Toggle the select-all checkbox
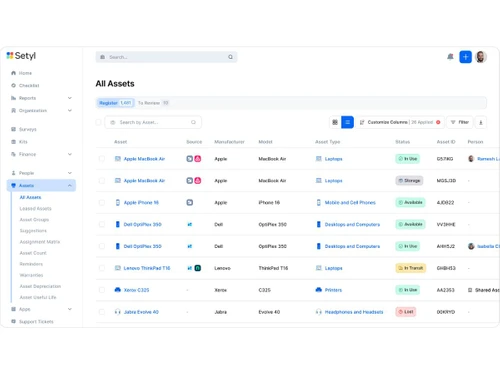 (x=98, y=122)
